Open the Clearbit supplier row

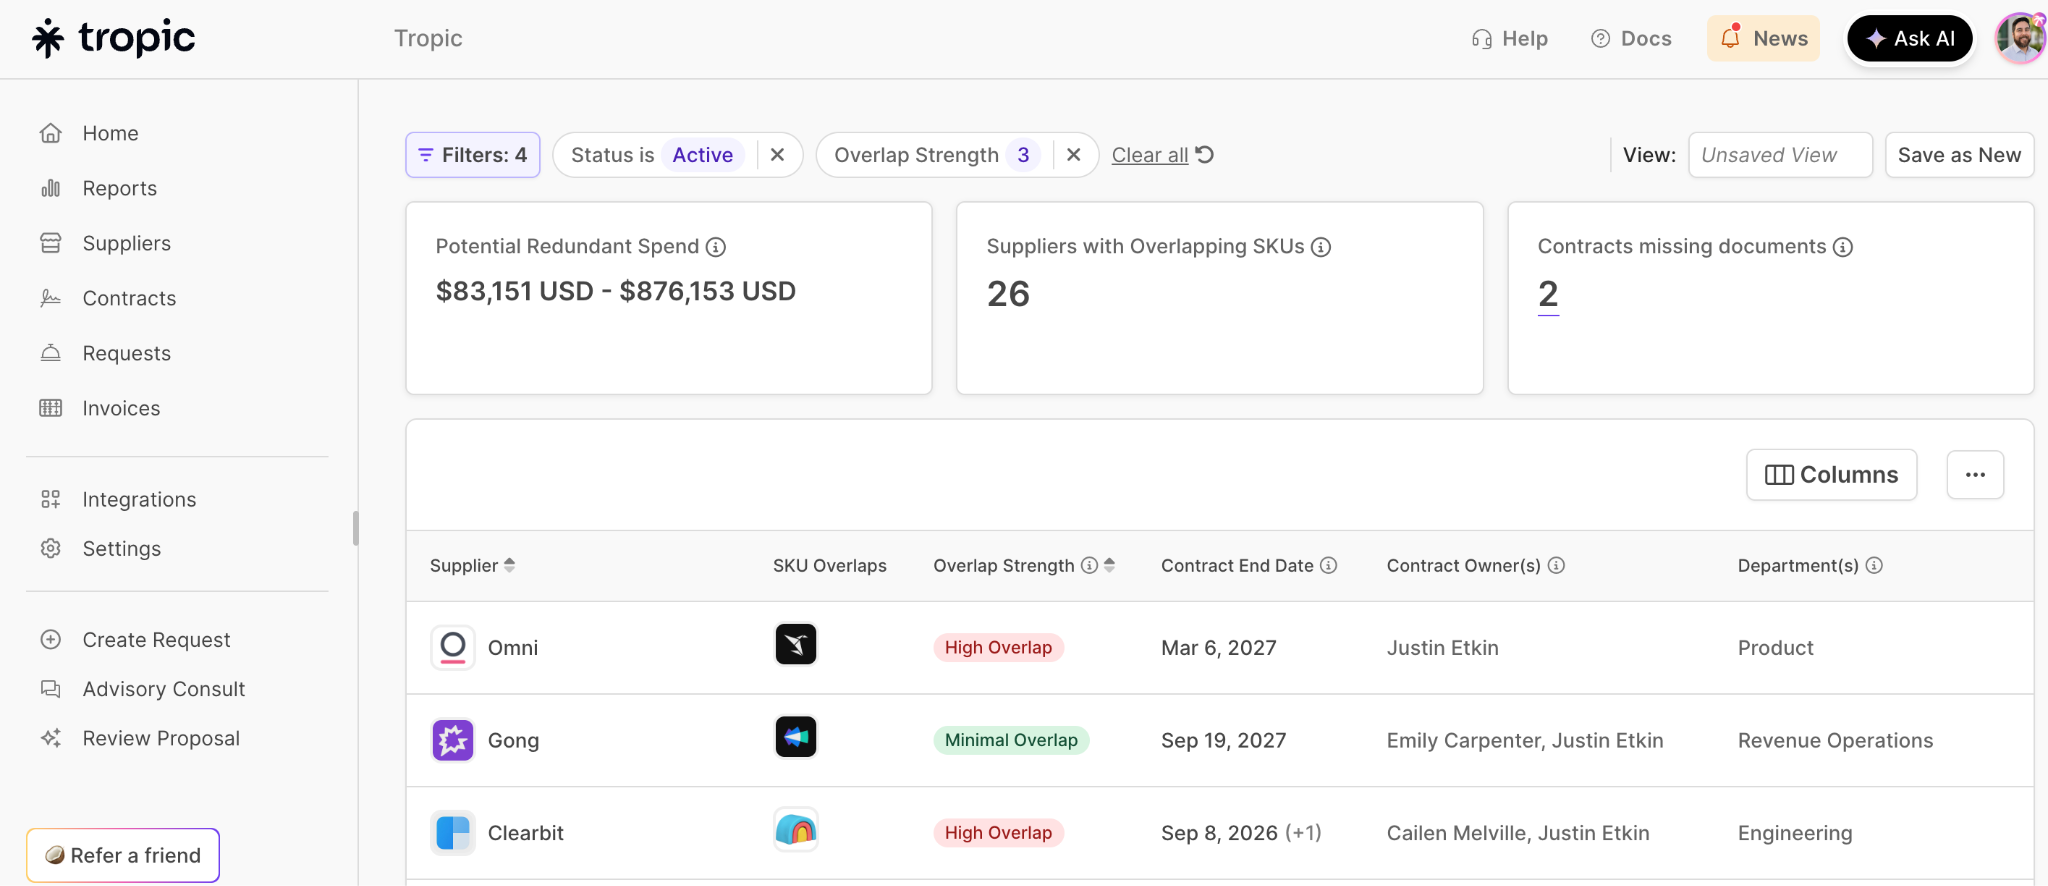(1220, 834)
